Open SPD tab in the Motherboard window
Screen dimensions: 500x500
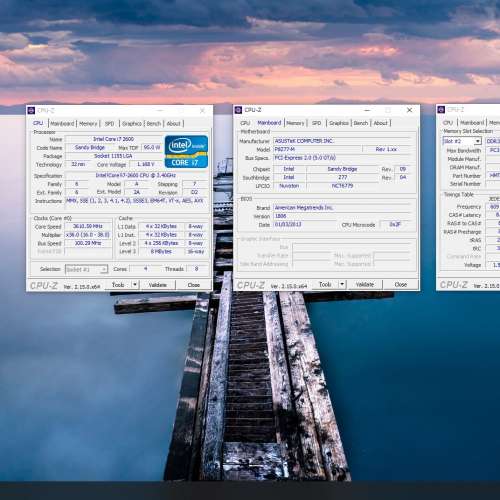(316, 123)
